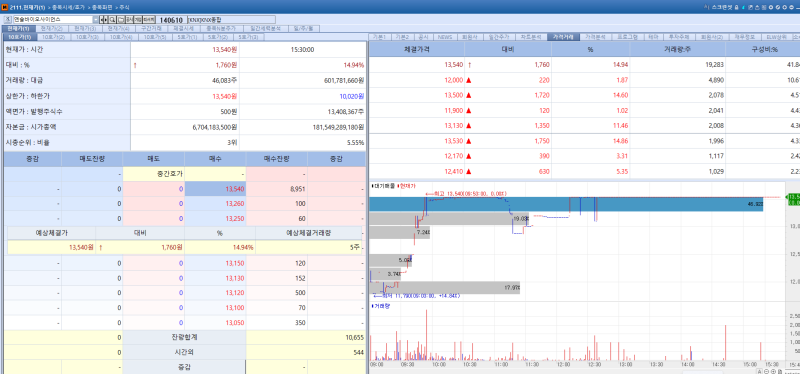
Task: Click the stock name input 엔솔바이오사이언스
Action: [x=53, y=19]
